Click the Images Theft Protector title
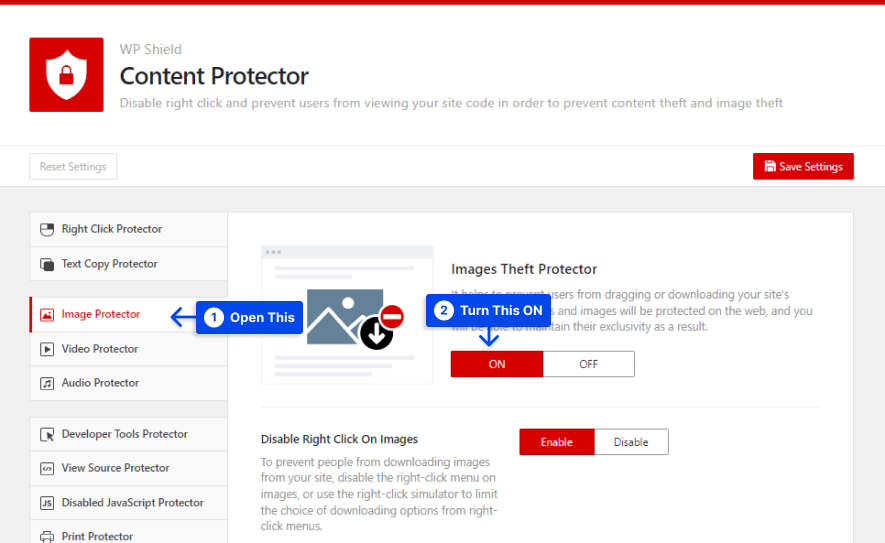 point(524,269)
